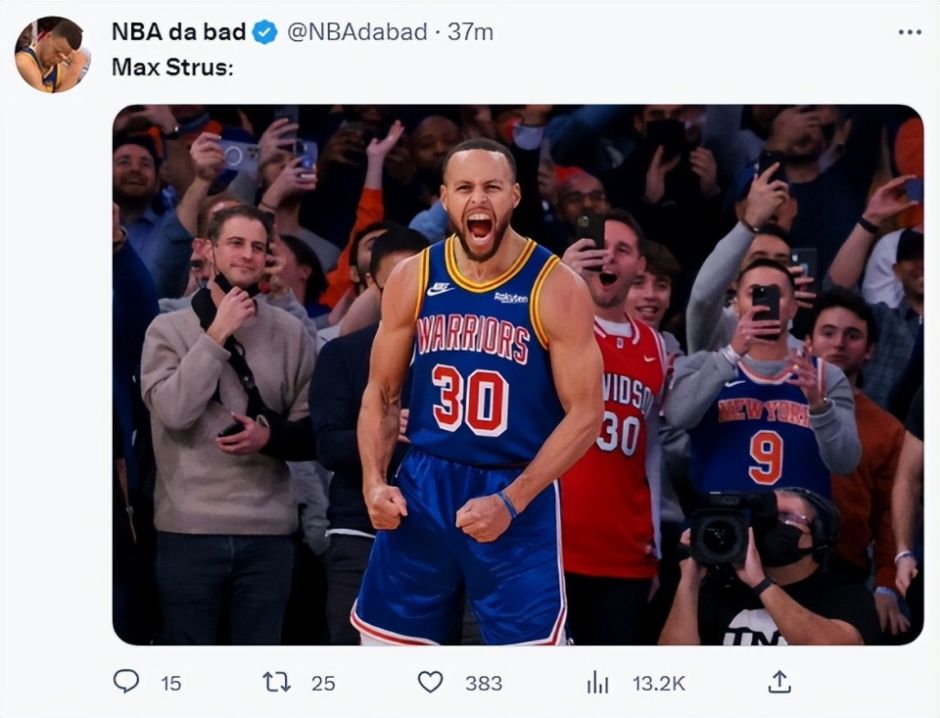The height and width of the screenshot is (718, 940).
Task: Click the 13.2K views count
Action: [x=659, y=683]
